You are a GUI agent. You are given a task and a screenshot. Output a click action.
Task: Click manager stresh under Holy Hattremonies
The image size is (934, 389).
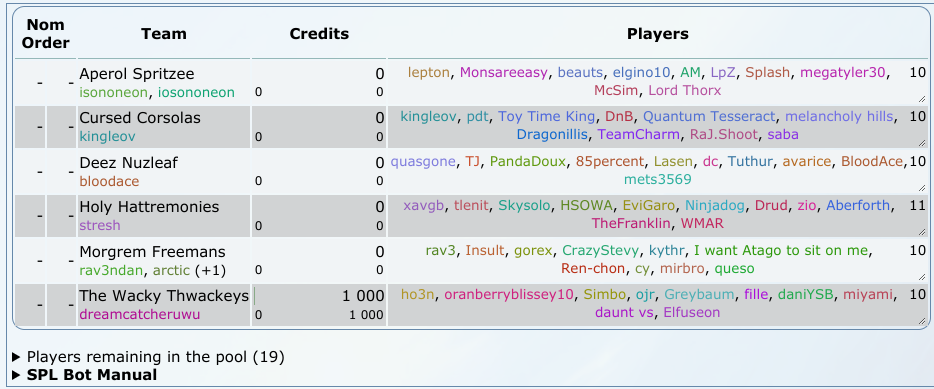pyautogui.click(x=100, y=225)
